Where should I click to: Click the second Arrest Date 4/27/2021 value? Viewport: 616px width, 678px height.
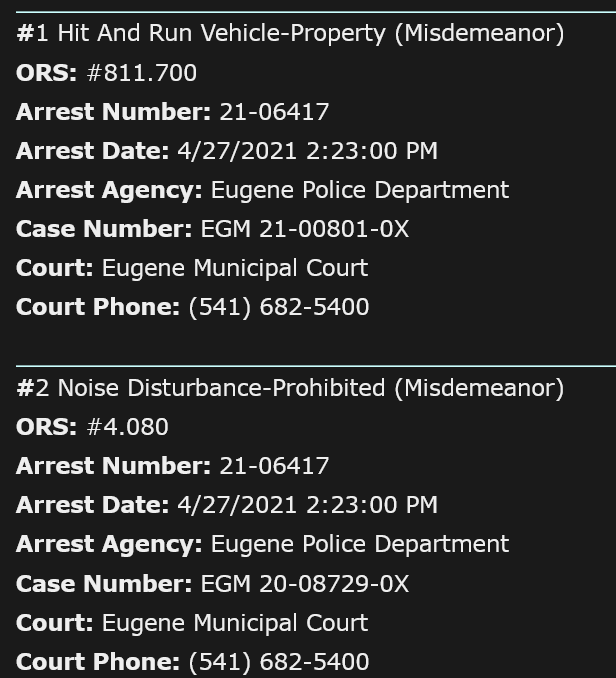(307, 505)
